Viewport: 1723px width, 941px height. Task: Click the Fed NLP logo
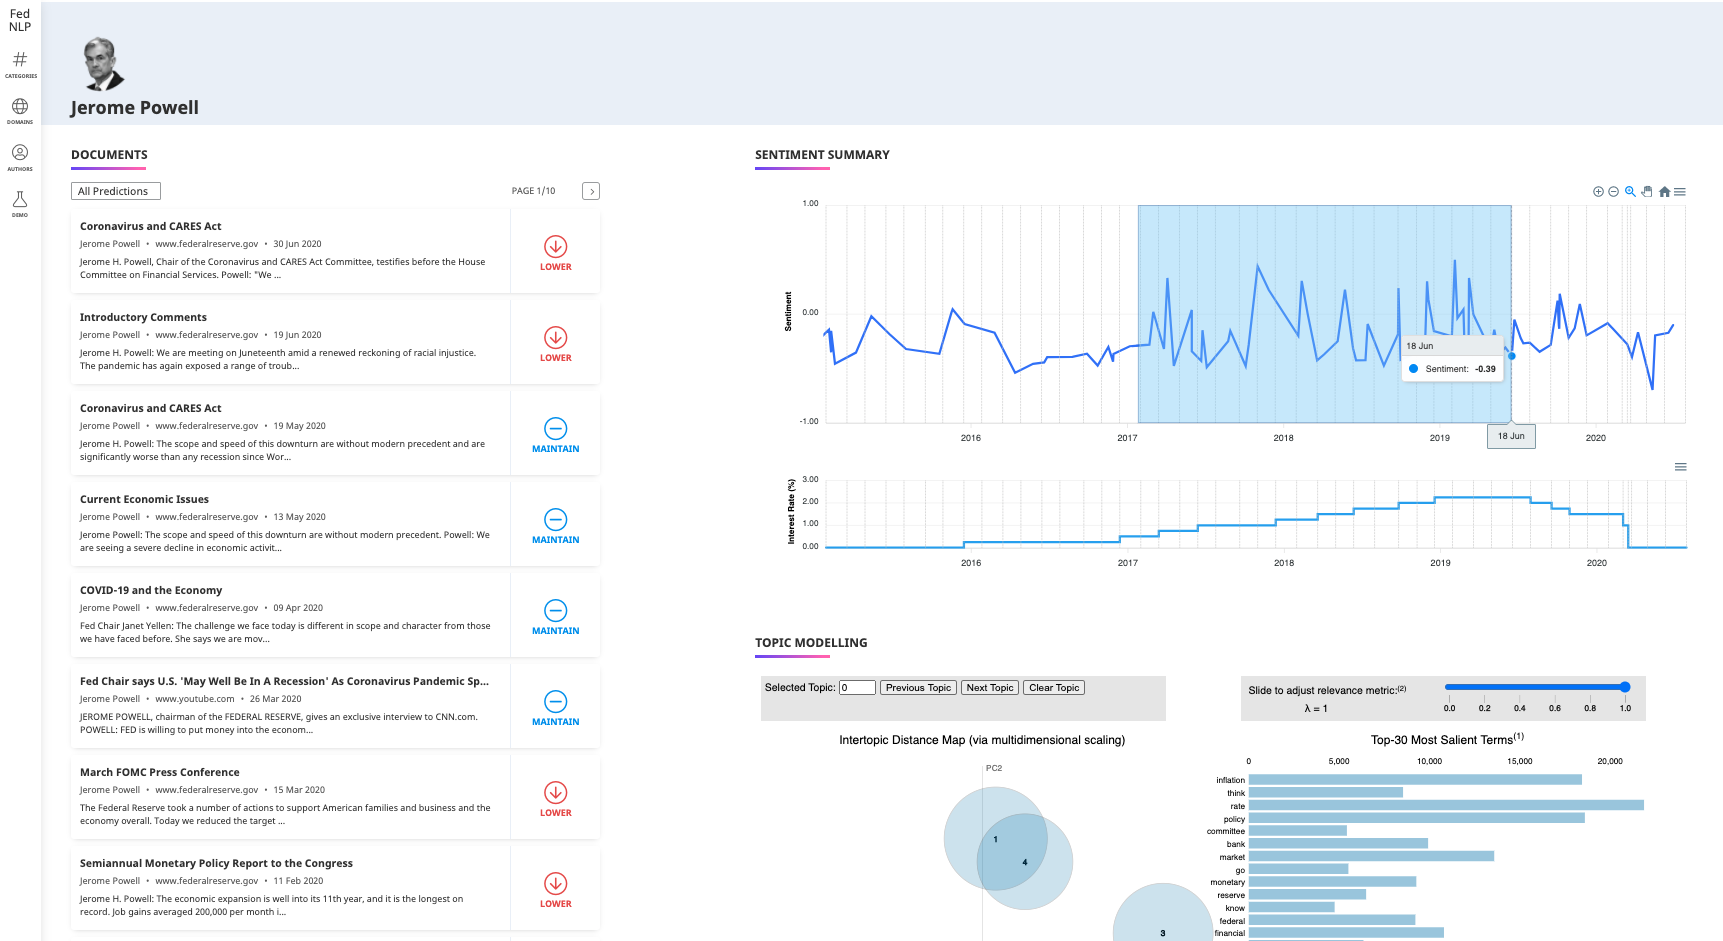click(x=20, y=20)
